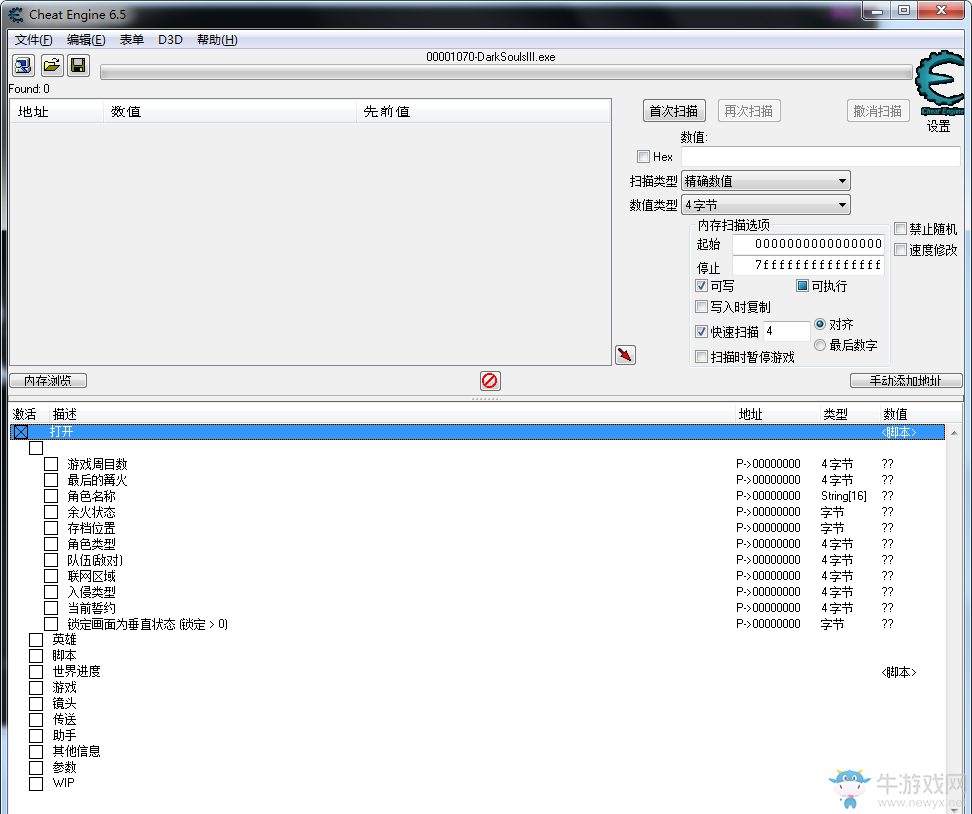Click the cheat table scrollbar up arrow
The height and width of the screenshot is (814, 972).
(954, 432)
